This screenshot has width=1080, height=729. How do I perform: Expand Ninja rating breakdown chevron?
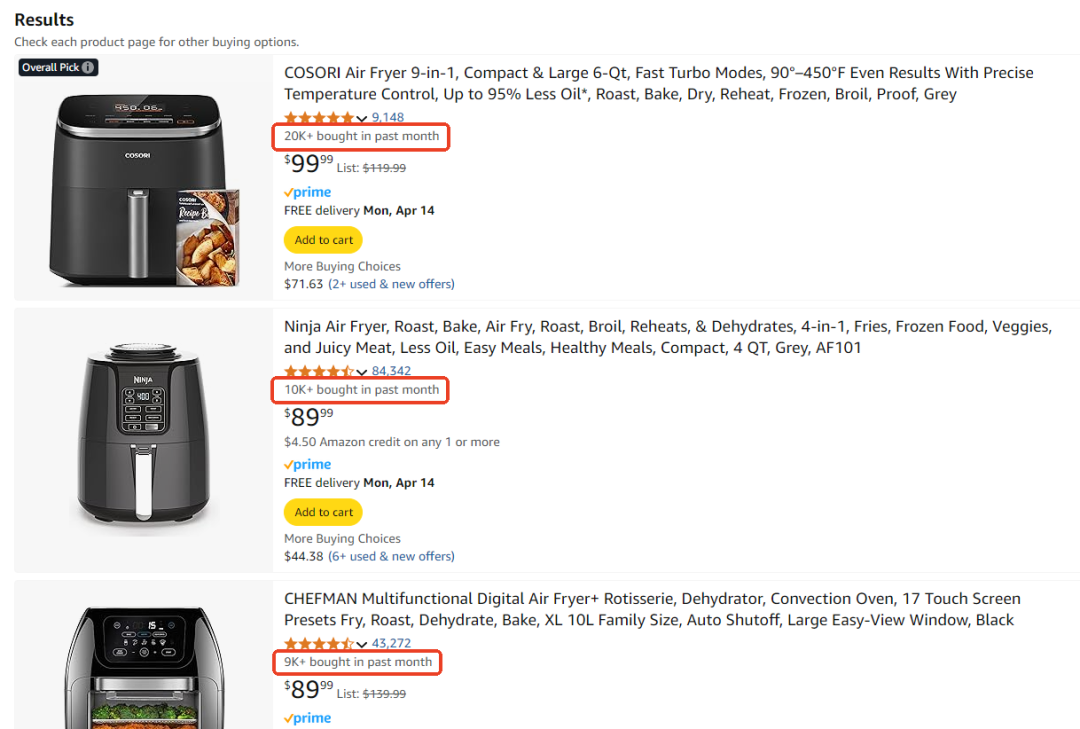click(362, 373)
